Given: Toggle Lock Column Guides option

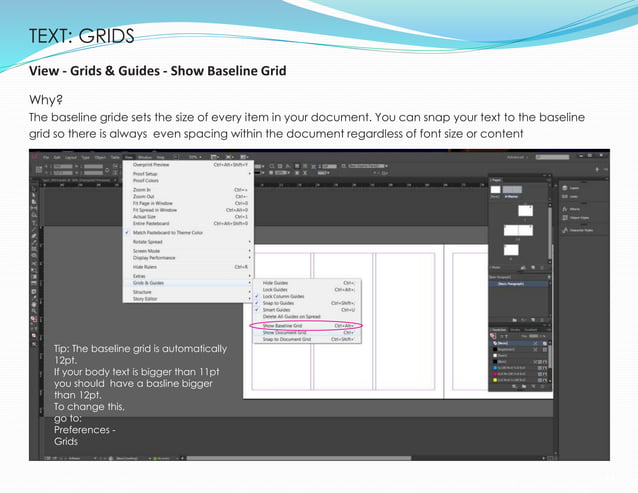Looking at the screenshot, I should [x=307, y=296].
